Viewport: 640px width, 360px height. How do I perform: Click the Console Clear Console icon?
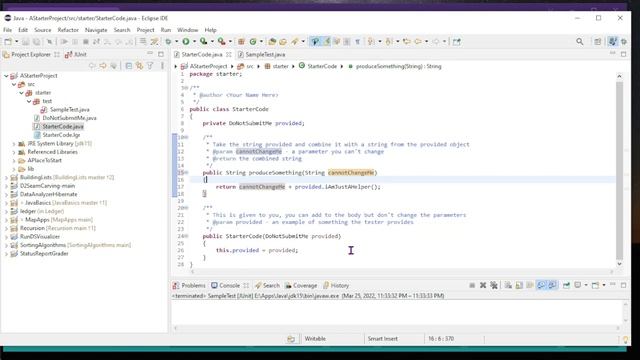[x=508, y=285]
